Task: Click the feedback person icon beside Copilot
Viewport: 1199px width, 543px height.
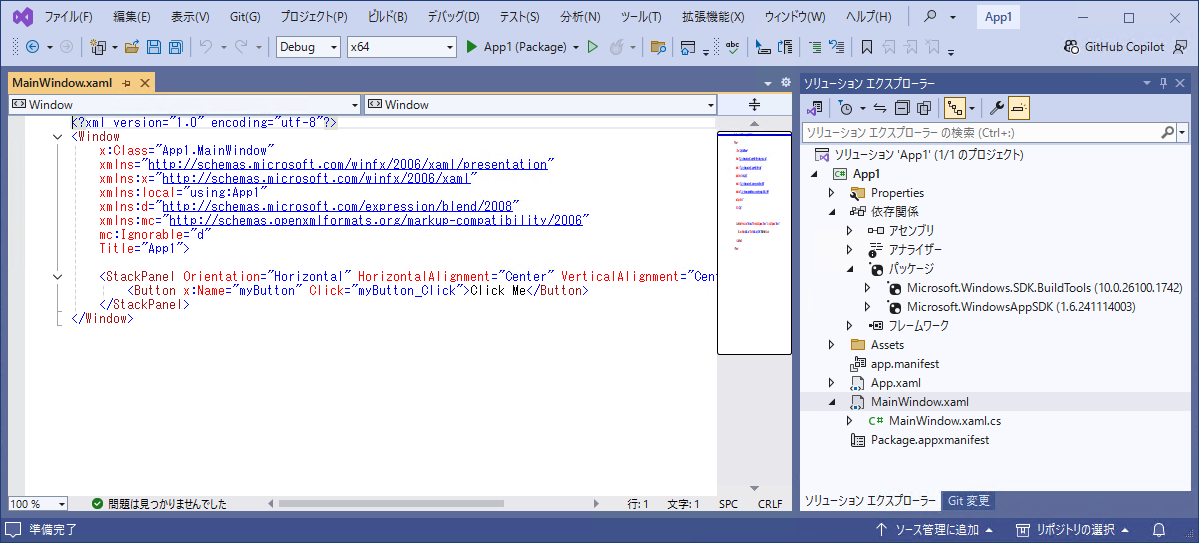Action: click(1178, 47)
